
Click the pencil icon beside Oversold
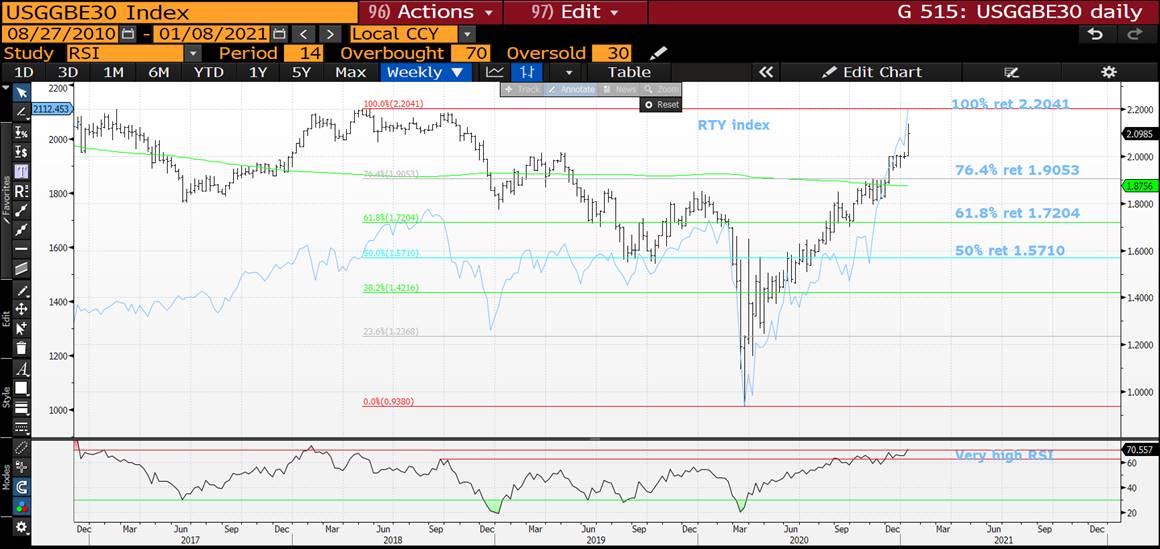pos(657,53)
